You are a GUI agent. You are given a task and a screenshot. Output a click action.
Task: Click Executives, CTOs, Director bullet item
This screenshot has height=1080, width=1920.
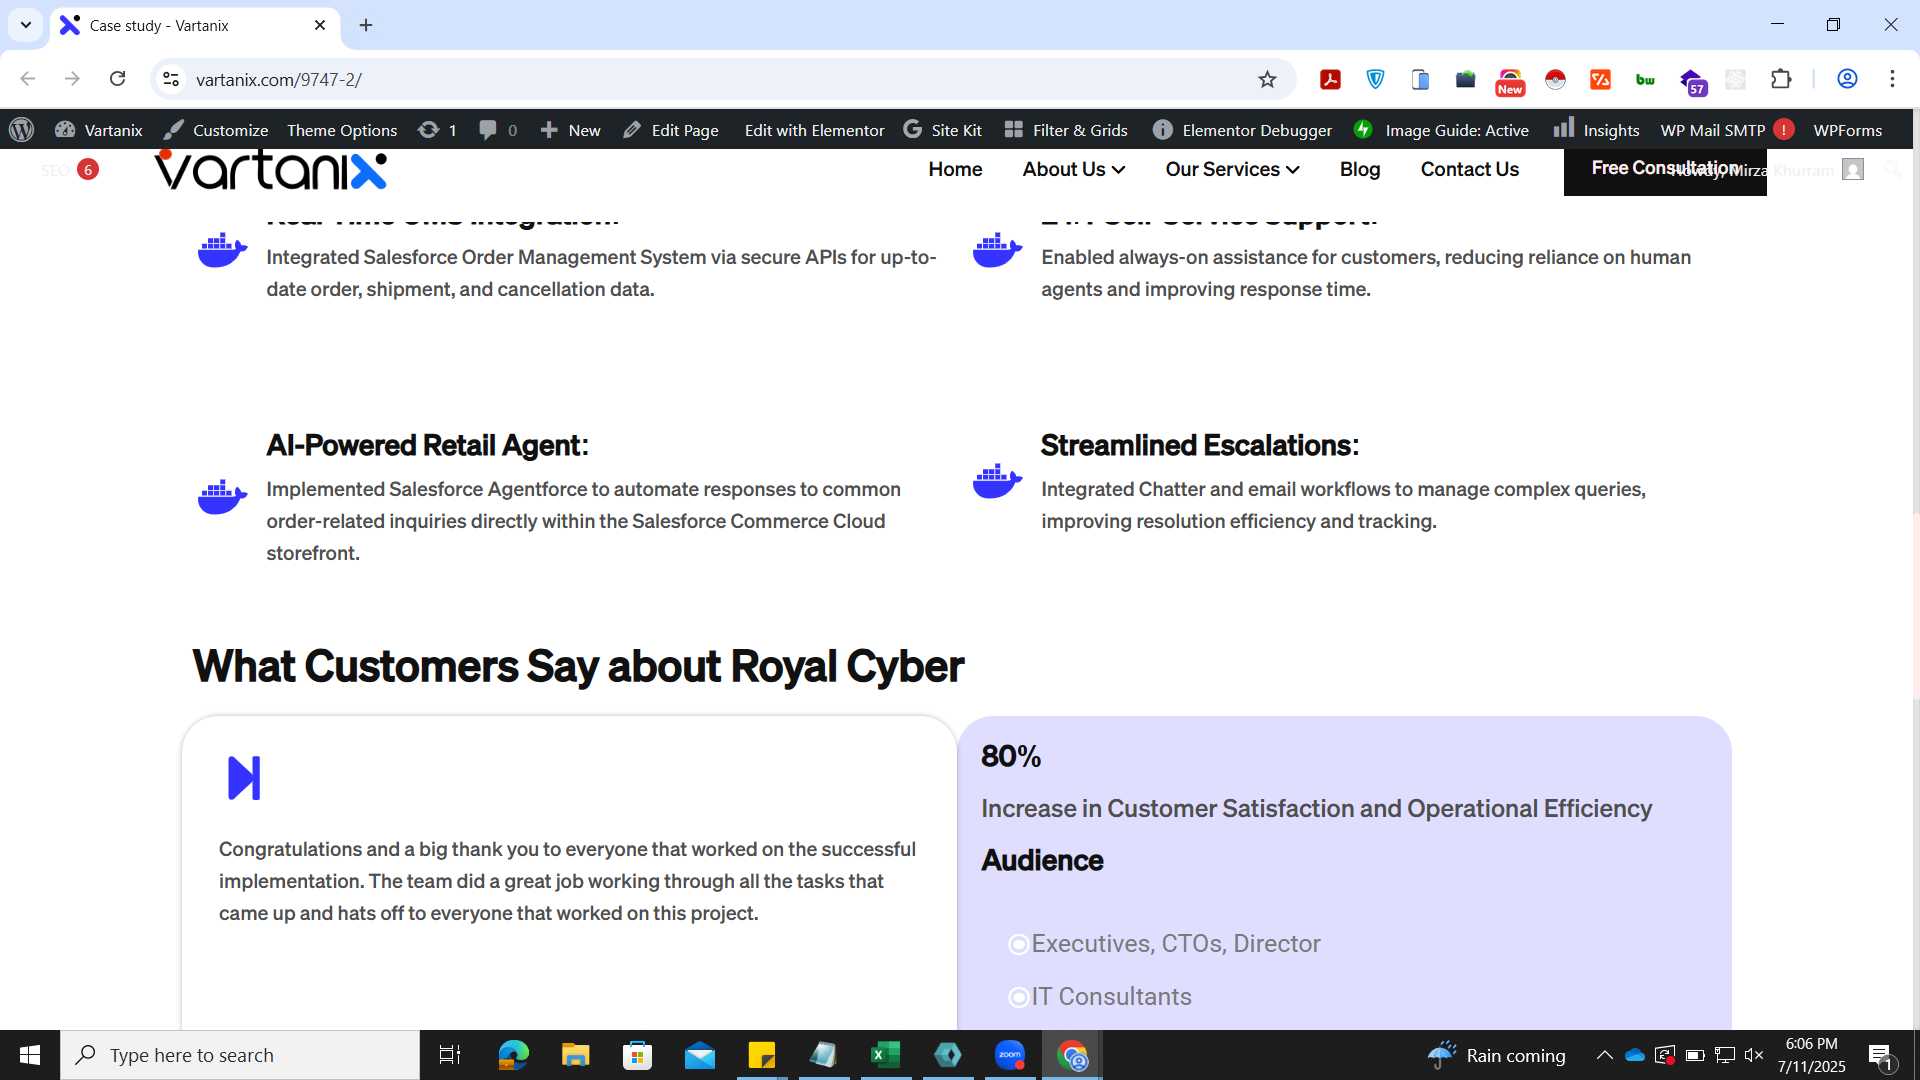click(x=1165, y=943)
